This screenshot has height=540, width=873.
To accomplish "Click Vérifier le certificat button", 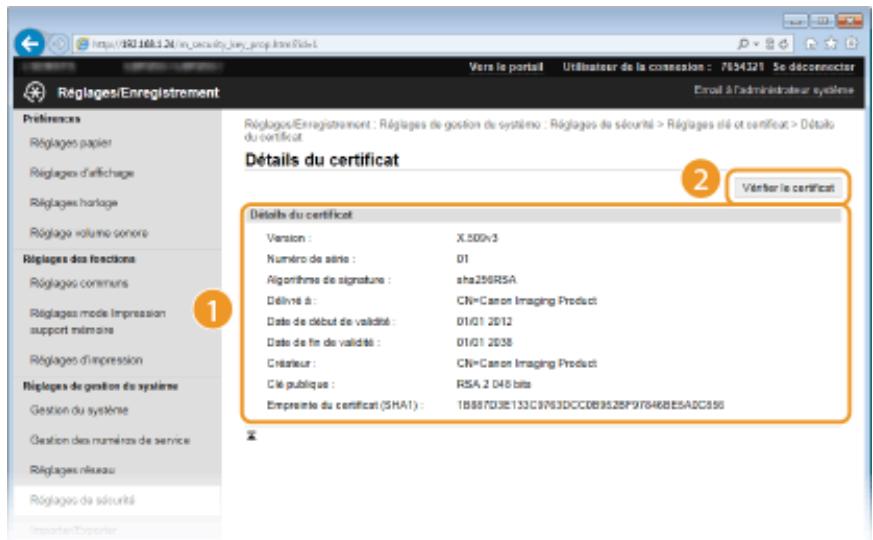I will pos(788,188).
